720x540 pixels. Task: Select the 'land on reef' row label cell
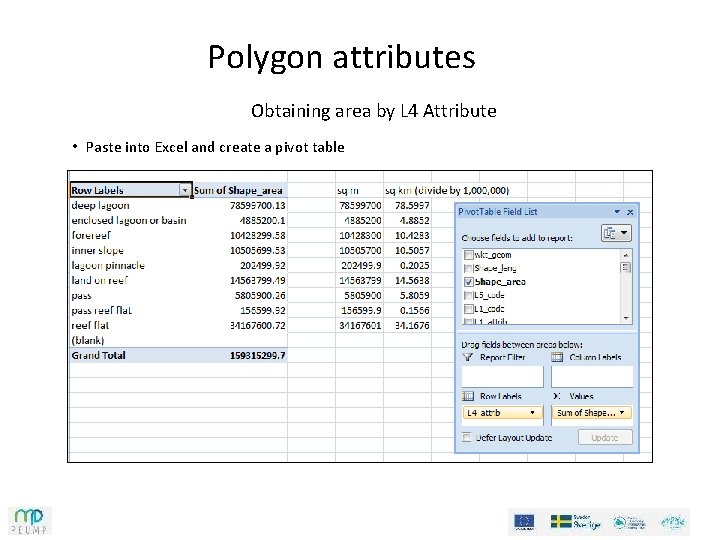pos(130,281)
